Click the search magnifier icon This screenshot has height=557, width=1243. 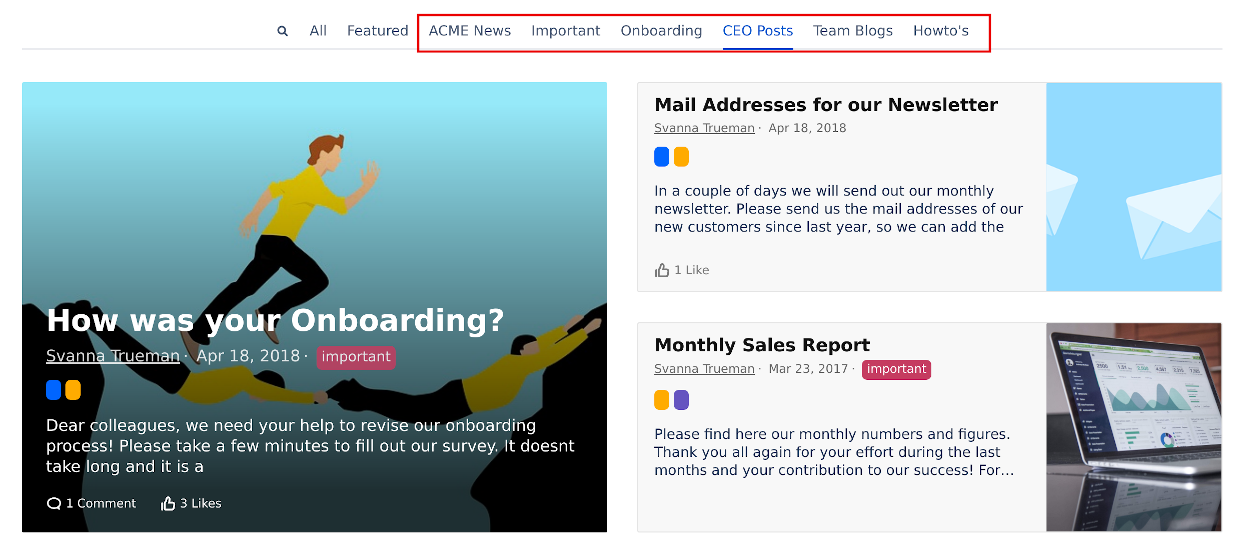point(283,31)
